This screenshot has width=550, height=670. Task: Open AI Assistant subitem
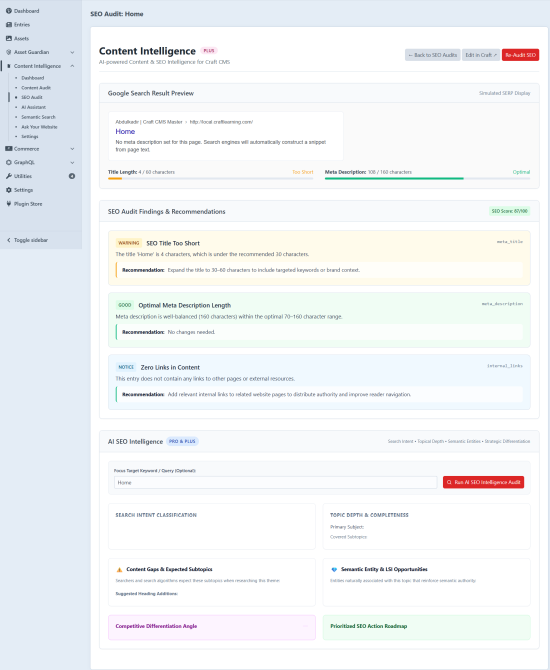(x=33, y=107)
